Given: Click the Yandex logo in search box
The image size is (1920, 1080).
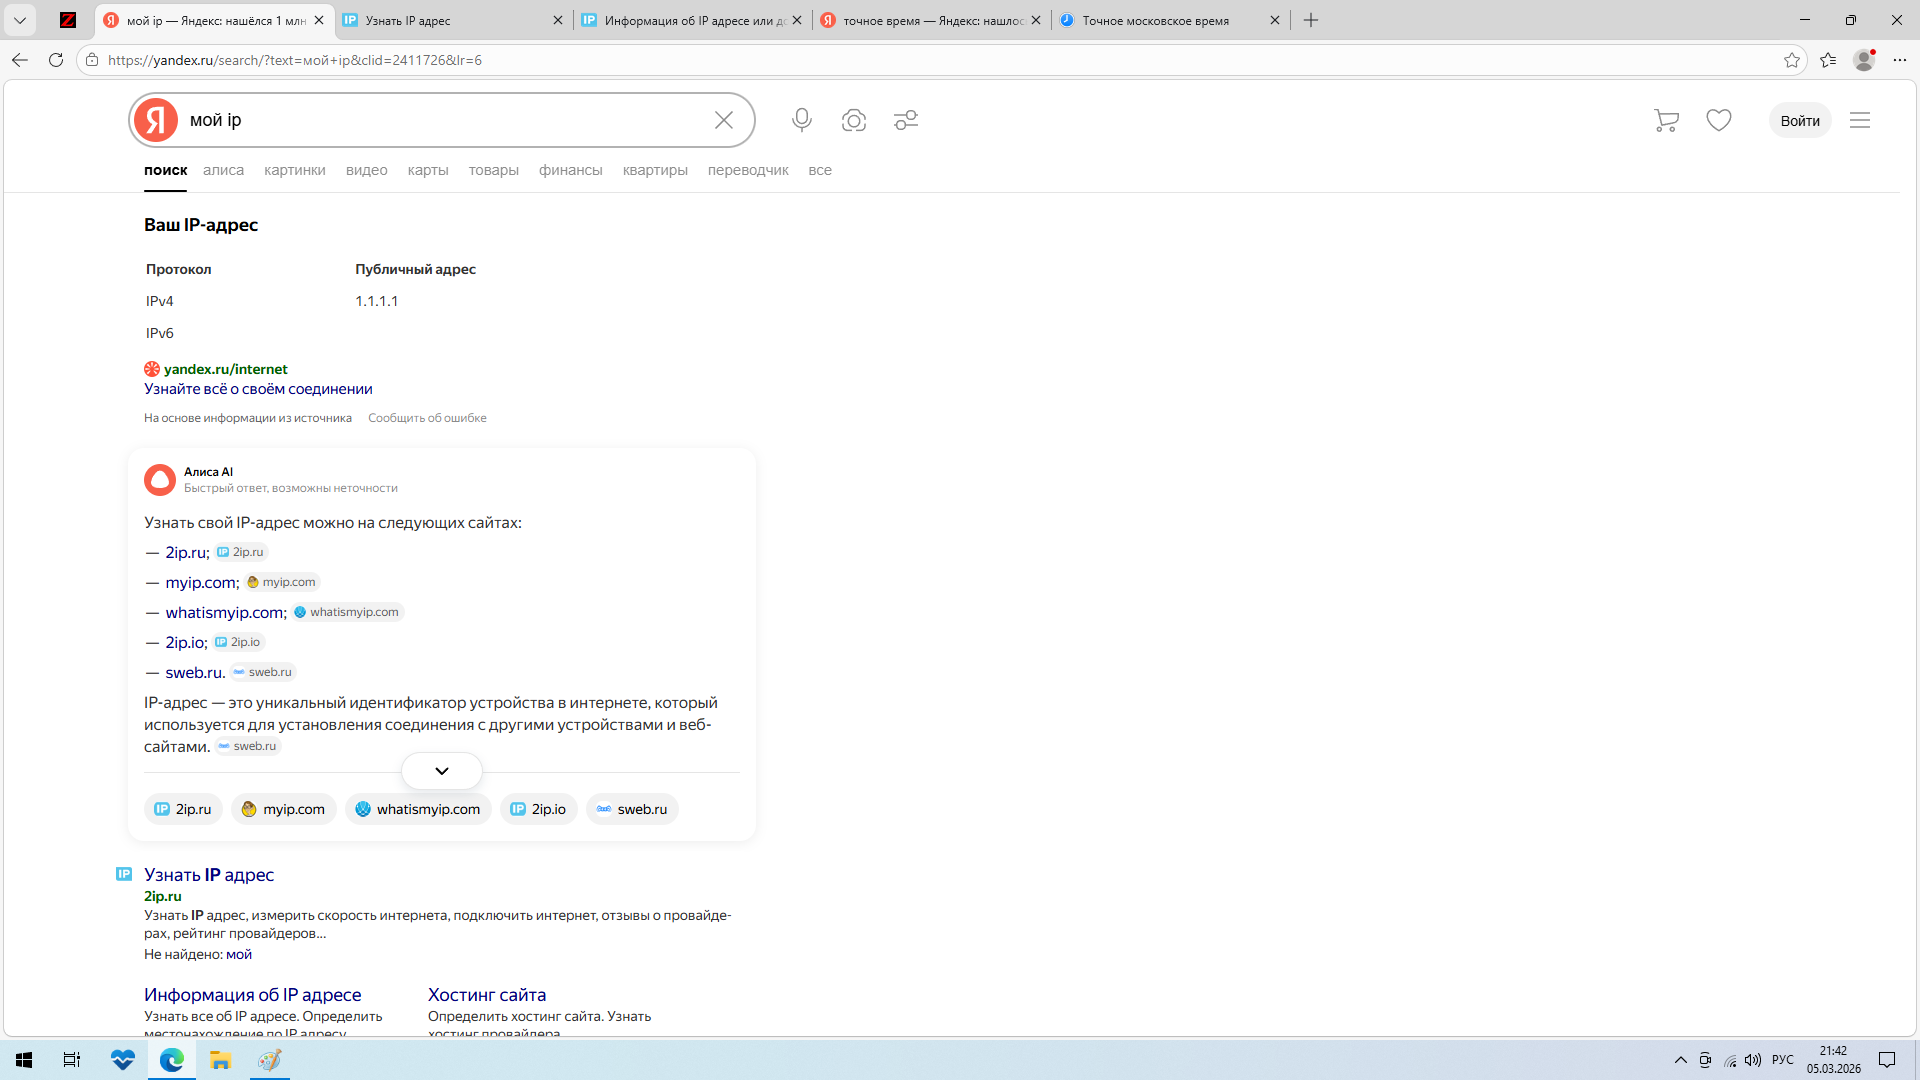Looking at the screenshot, I should click(x=156, y=120).
